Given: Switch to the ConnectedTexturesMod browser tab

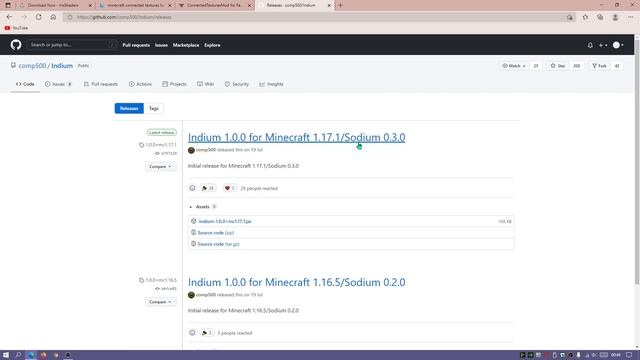Looking at the screenshot, I should [x=215, y=5].
